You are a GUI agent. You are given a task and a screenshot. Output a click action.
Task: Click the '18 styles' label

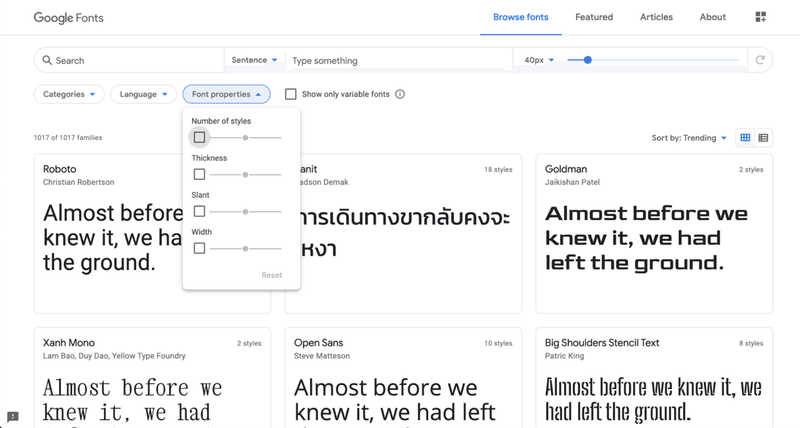(x=498, y=169)
